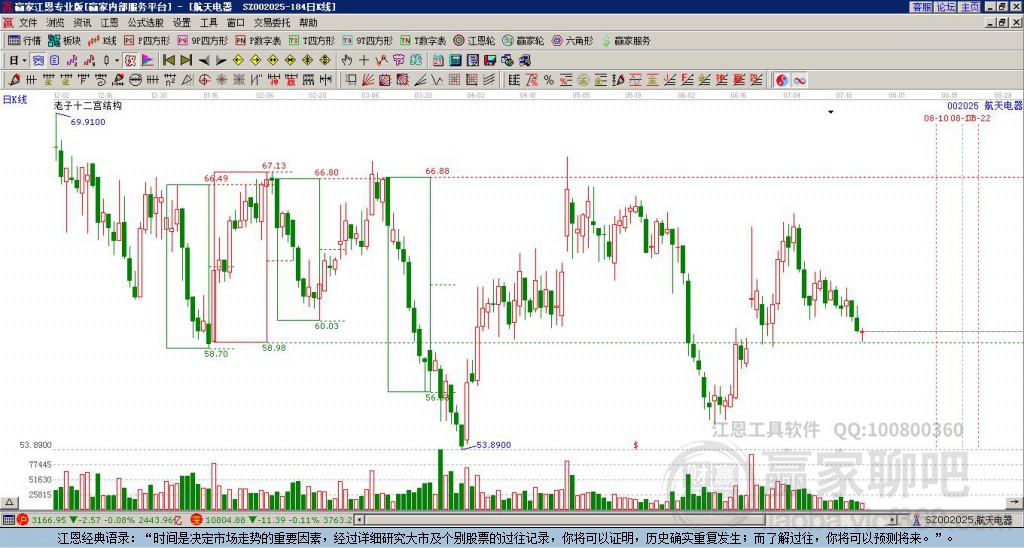
Task: Open the 资讯 menu
Action: [82, 23]
